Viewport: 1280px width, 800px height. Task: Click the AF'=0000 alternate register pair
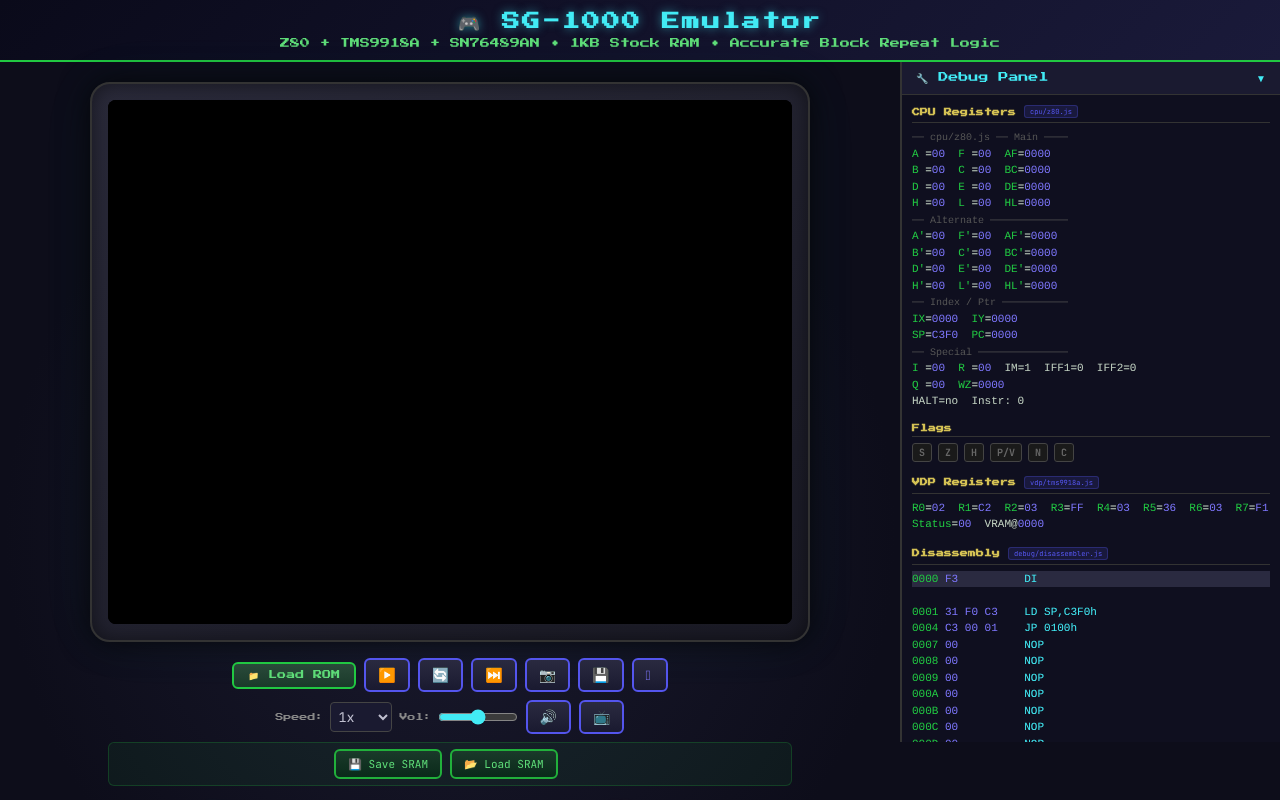click(1031, 236)
